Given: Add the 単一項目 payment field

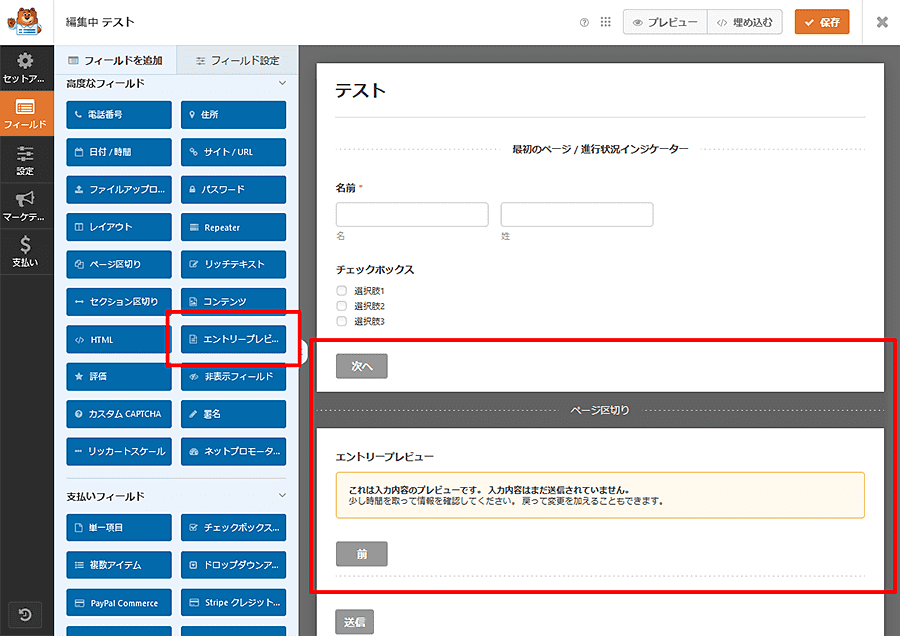Looking at the screenshot, I should 119,528.
